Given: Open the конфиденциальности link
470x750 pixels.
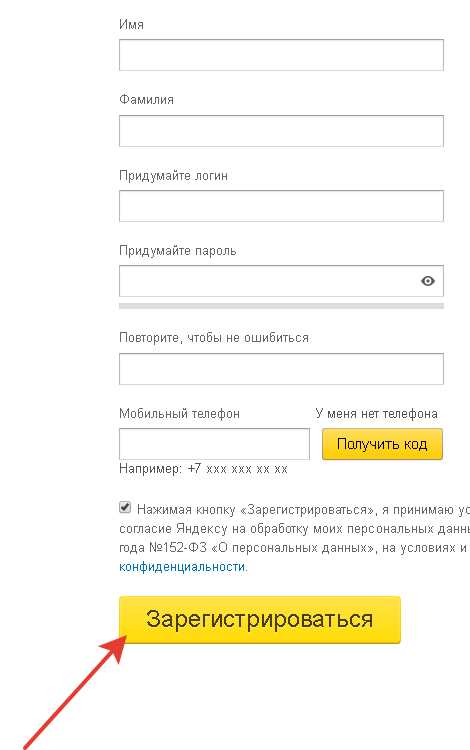Looking at the screenshot, I should pyautogui.click(x=182, y=567).
